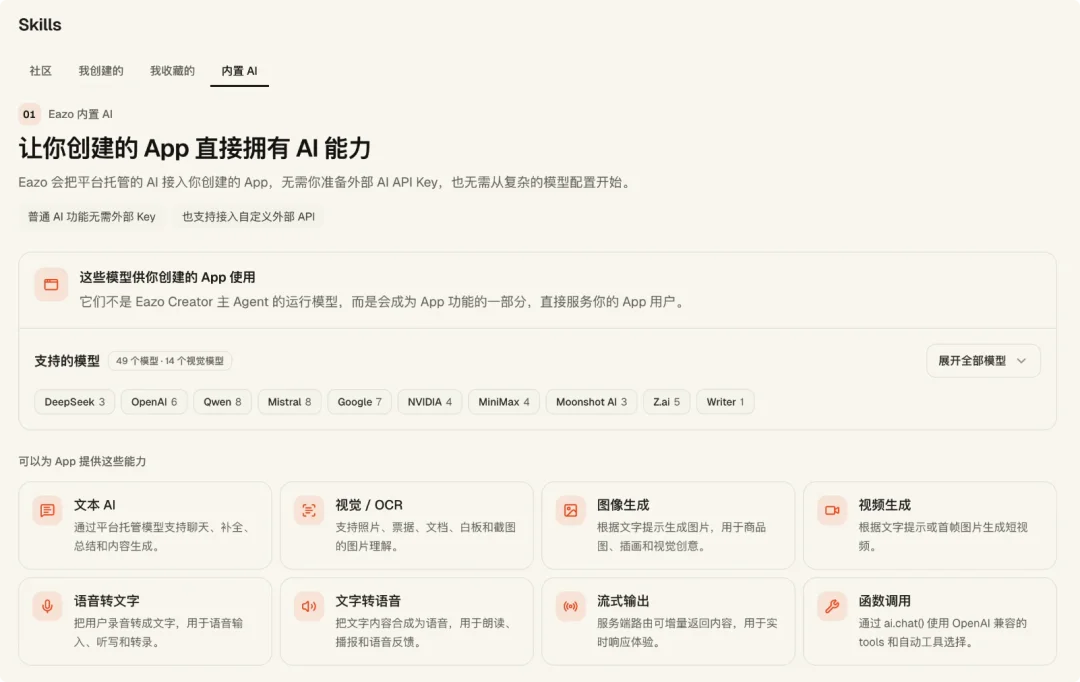Open the 我创建的 tab
The height and width of the screenshot is (682, 1080).
pos(101,71)
